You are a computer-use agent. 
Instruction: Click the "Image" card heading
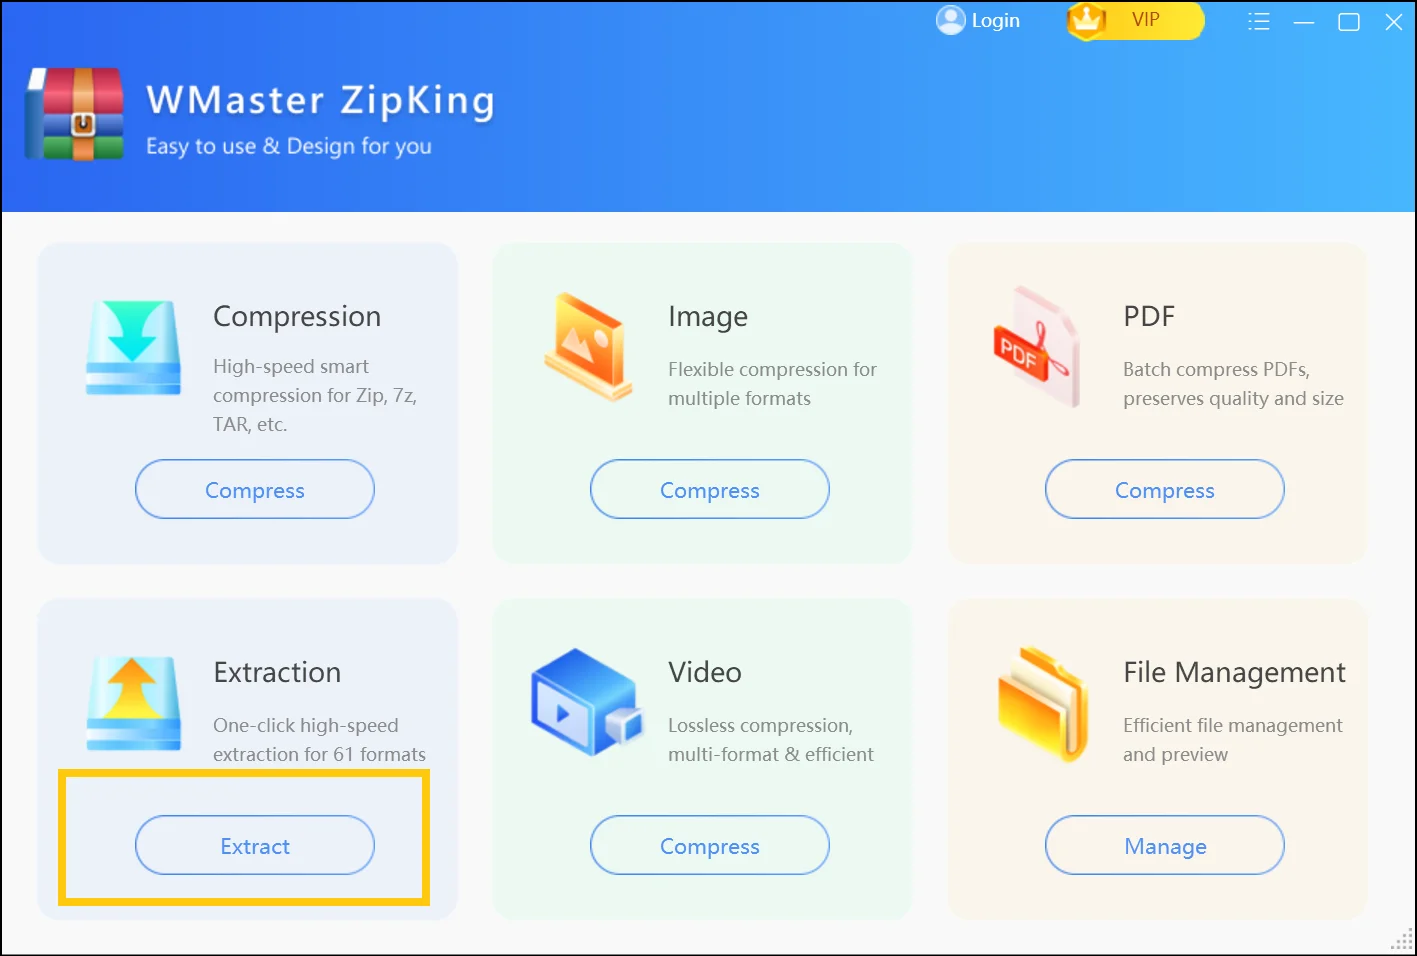(708, 316)
